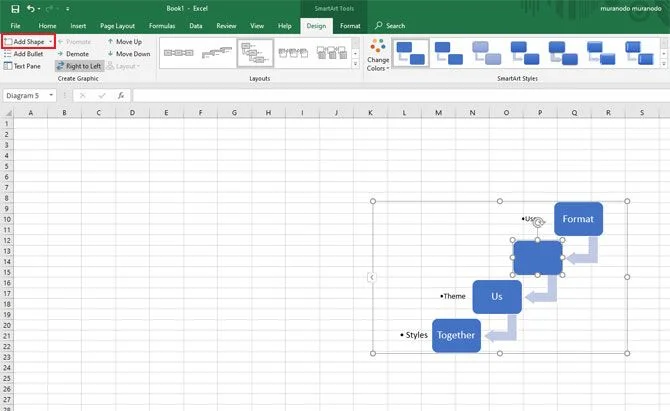Viewport: 670px width, 411px height.
Task: Select the fifth SmartArt style thumbnail
Action: click(563, 53)
